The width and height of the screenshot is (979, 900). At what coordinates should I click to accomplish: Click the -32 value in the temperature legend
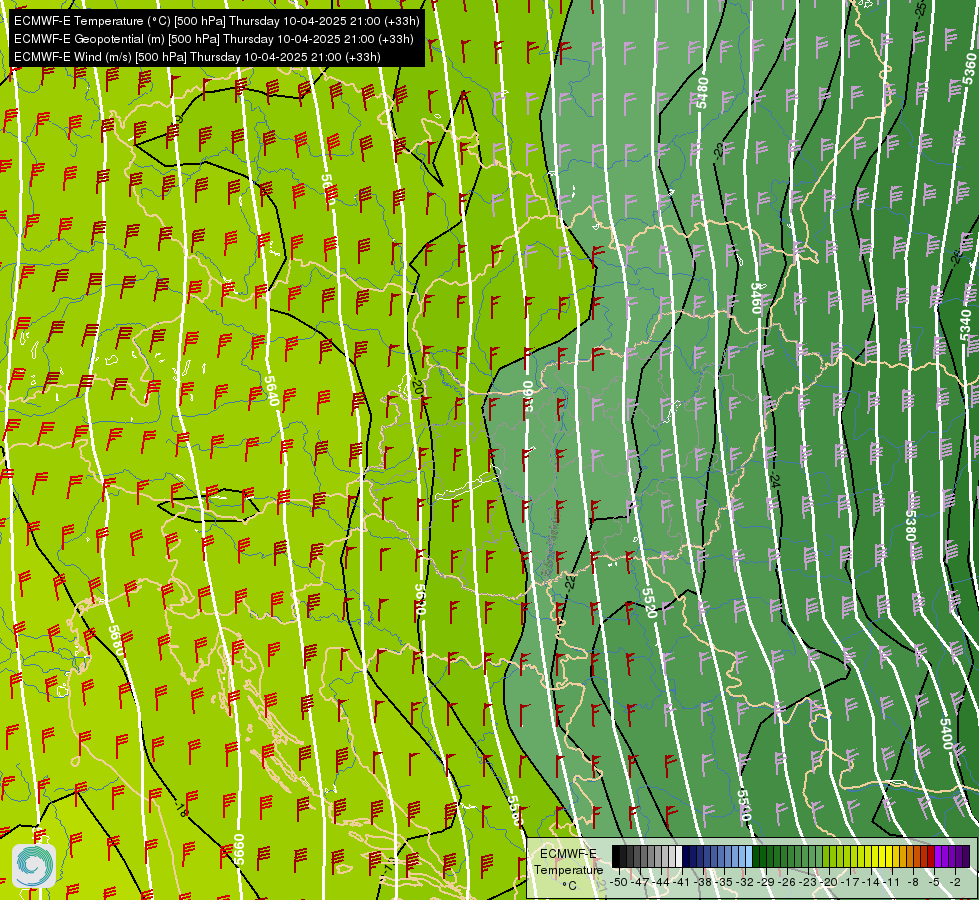[x=745, y=882]
